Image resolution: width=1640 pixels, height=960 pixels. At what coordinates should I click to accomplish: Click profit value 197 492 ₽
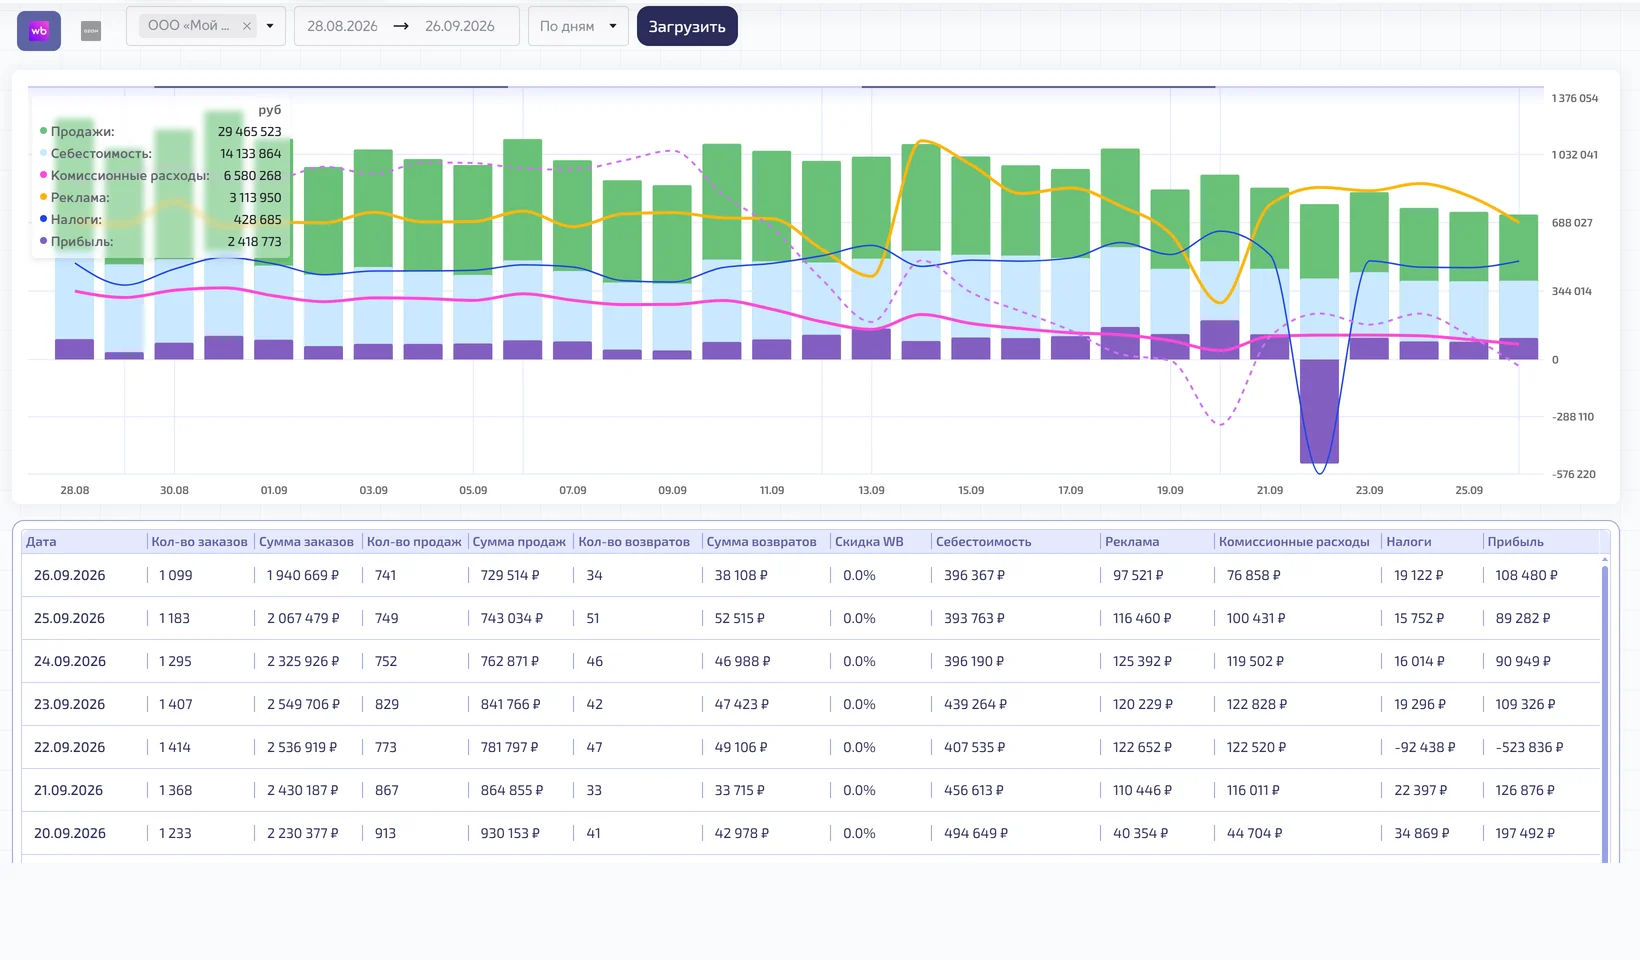1525,833
